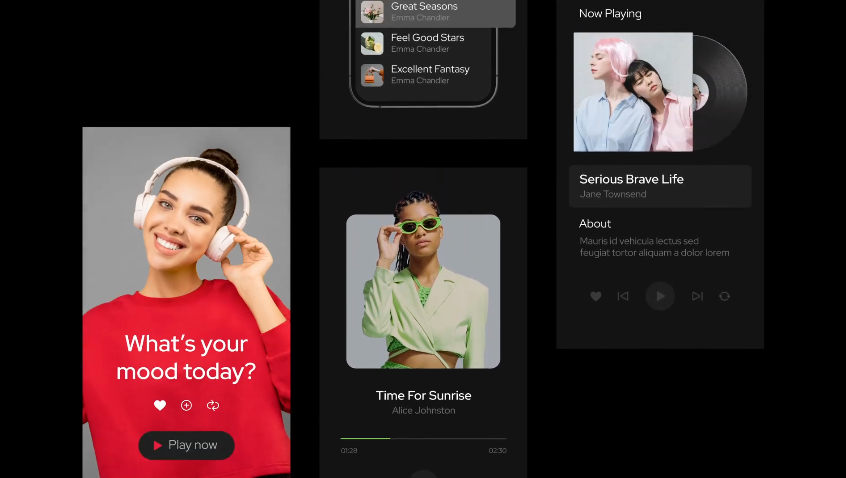Click the About section heading
Viewport: 846px width, 478px height.
595,223
